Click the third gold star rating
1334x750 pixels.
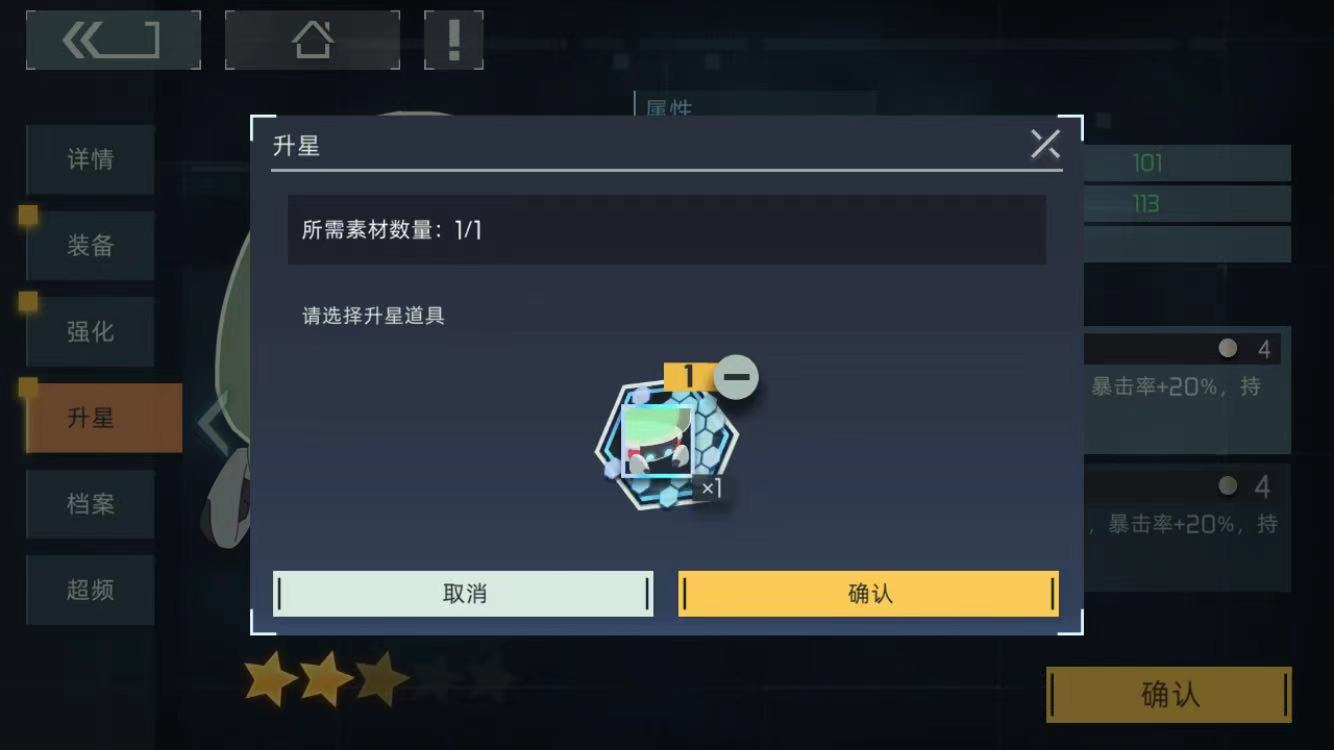(383, 680)
